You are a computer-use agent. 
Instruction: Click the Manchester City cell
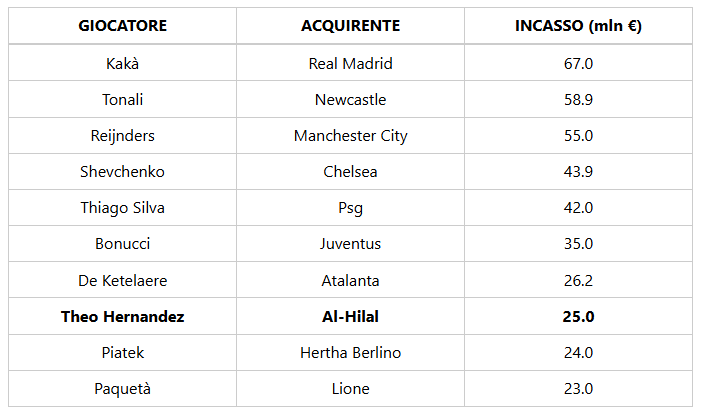[350, 136]
